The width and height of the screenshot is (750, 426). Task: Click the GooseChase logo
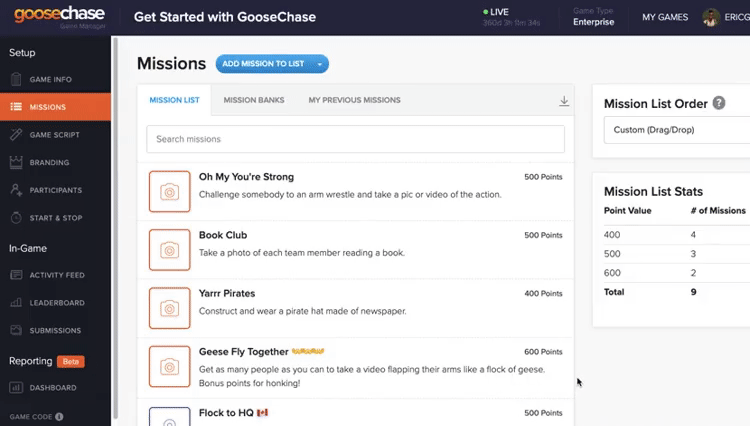tap(59, 16)
